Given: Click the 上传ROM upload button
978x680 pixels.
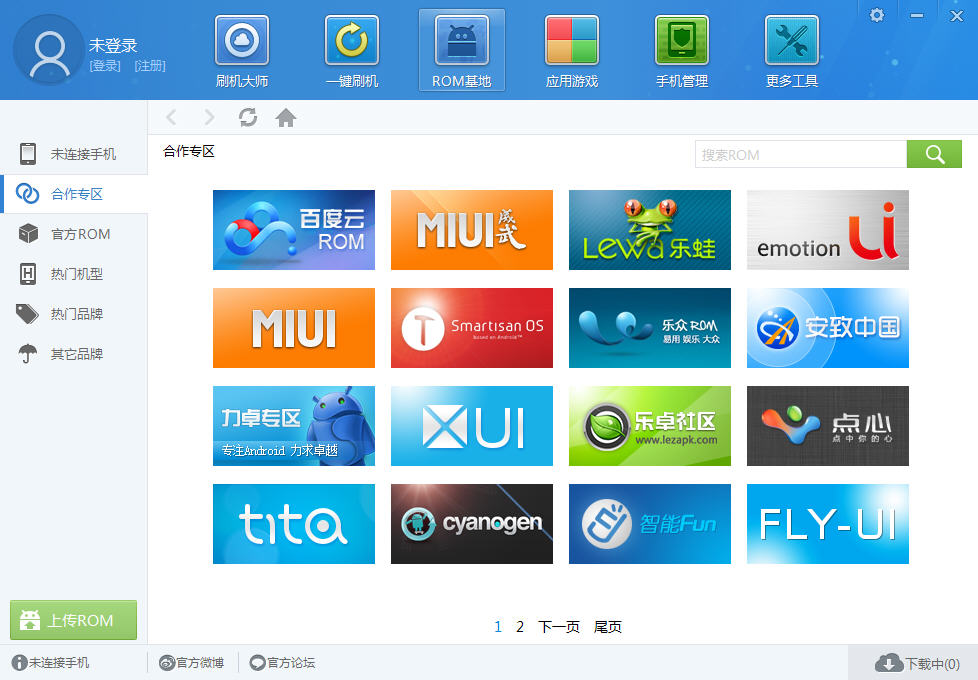Looking at the screenshot, I should point(73,620).
